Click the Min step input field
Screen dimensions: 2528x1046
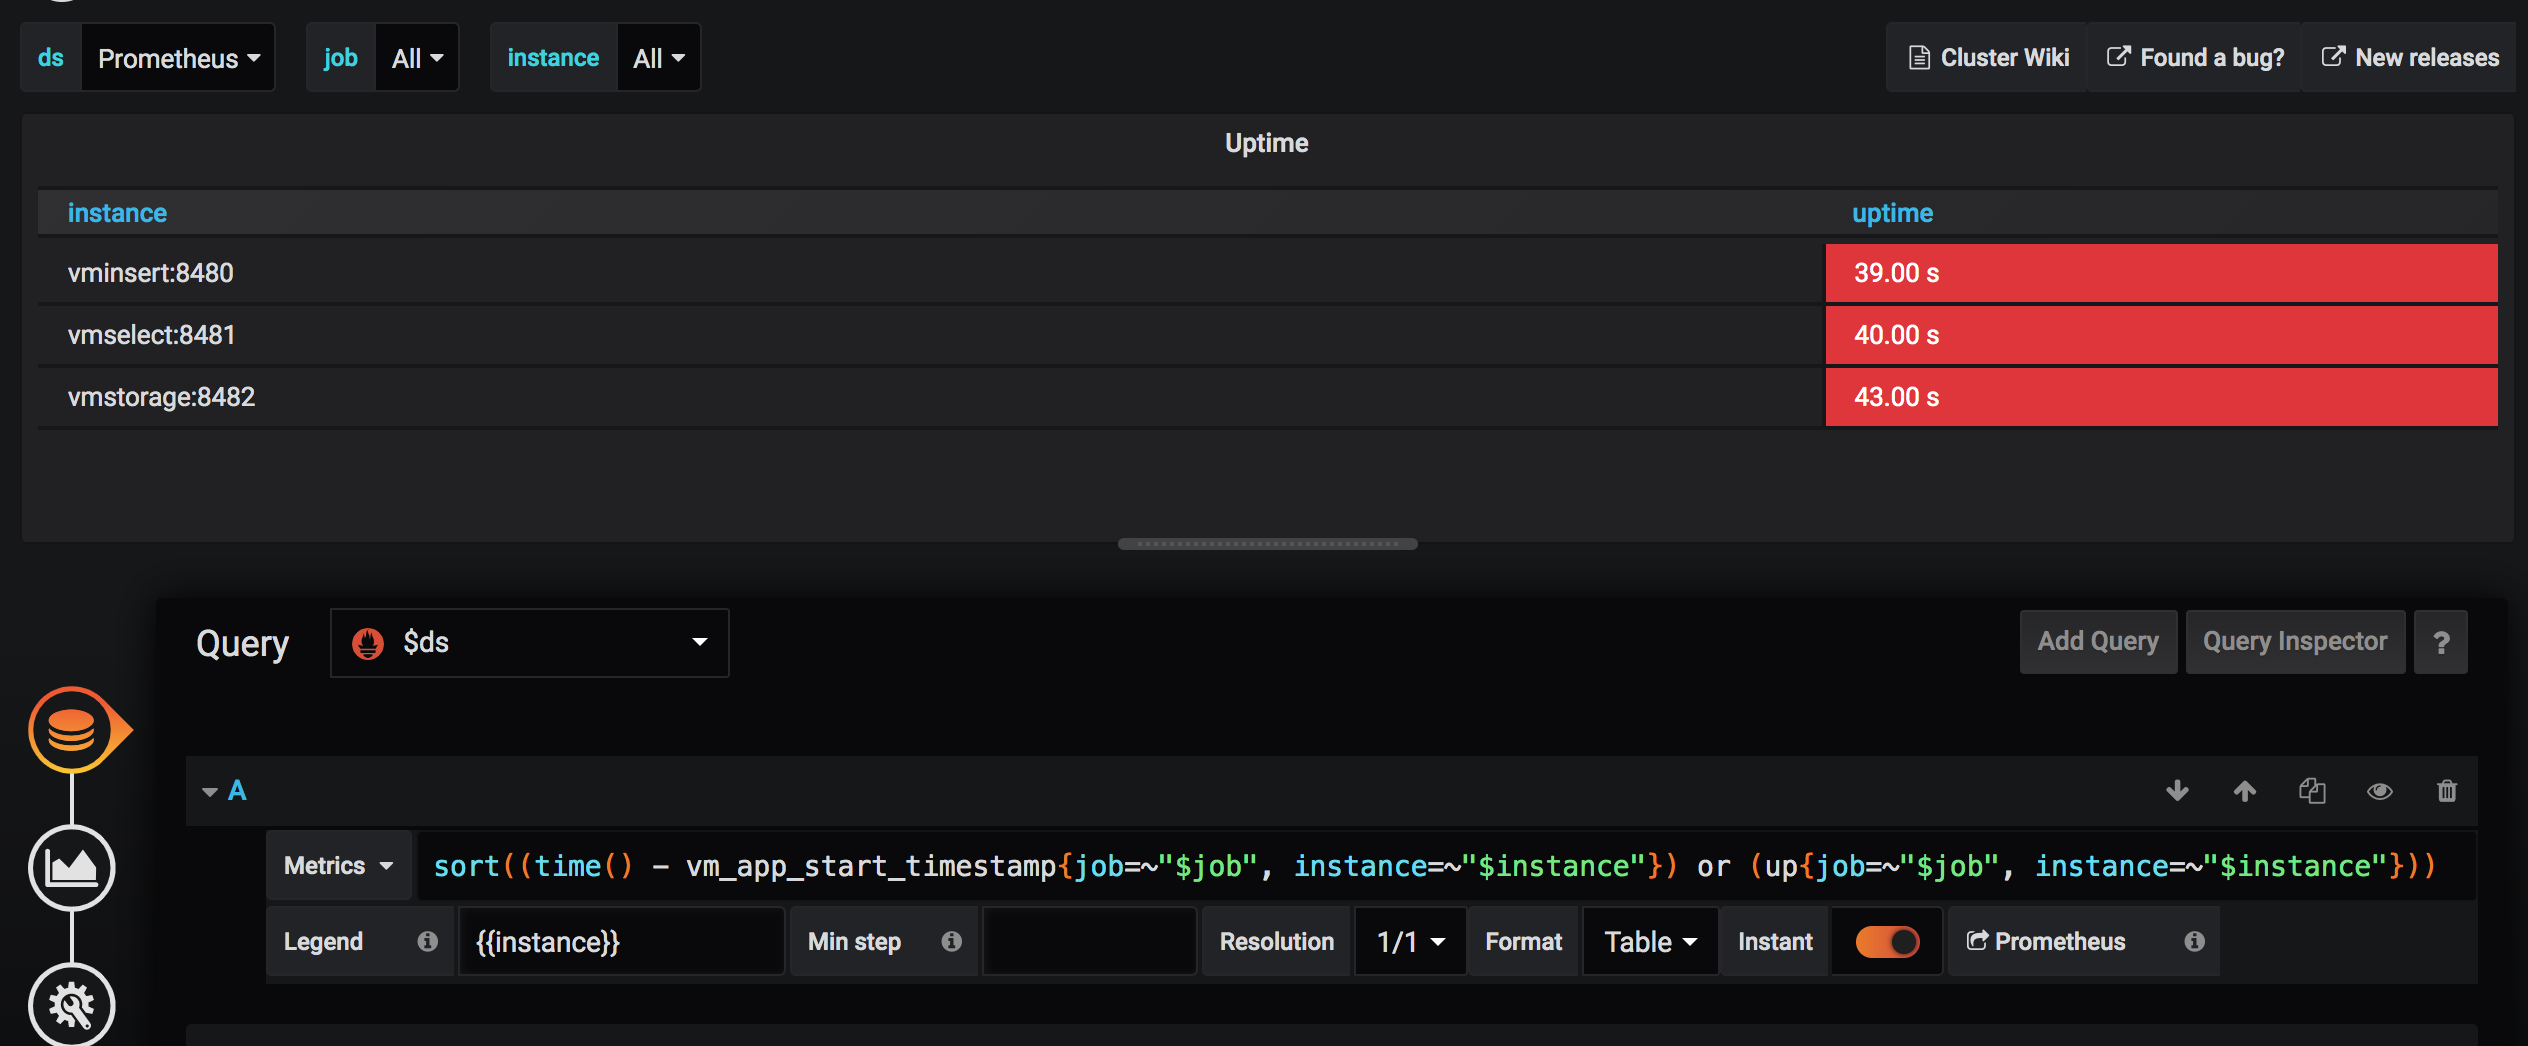pos(1090,941)
